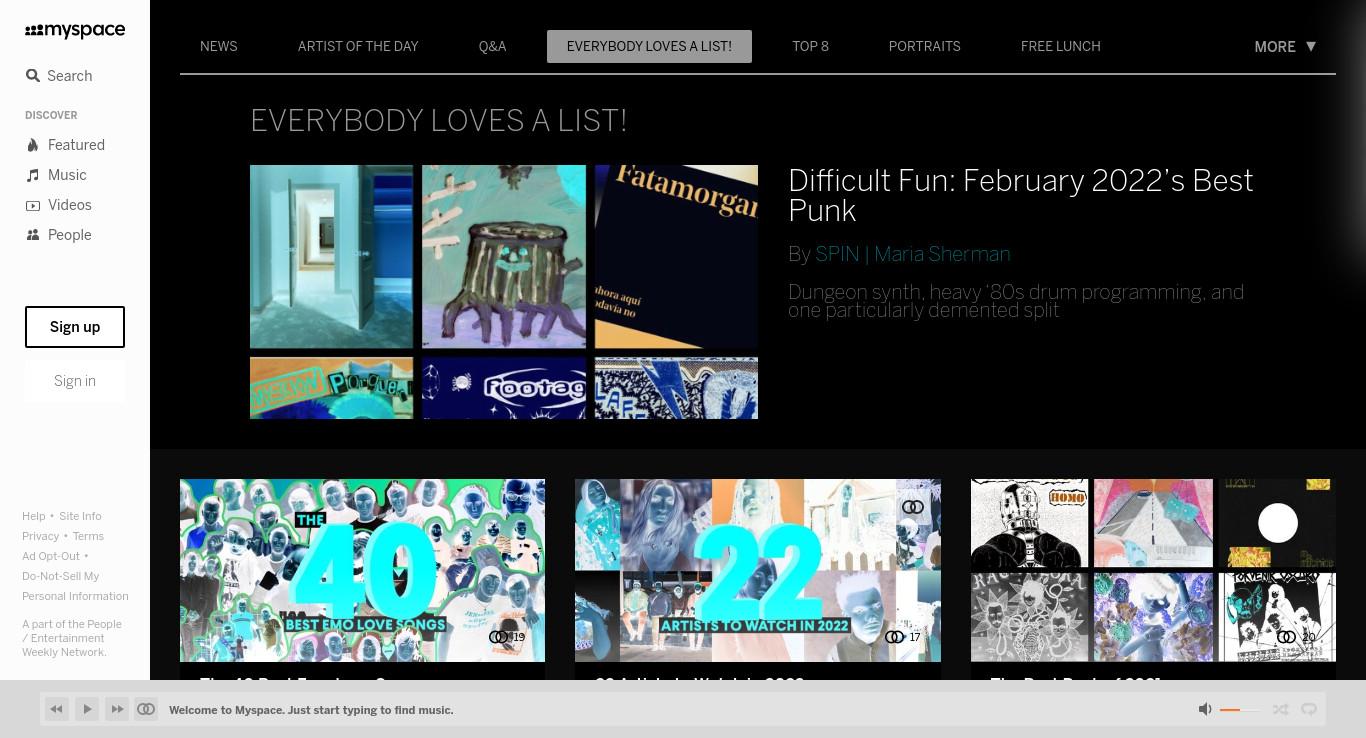This screenshot has width=1366, height=738.
Task: Adjust the volume slider
Action: point(1240,709)
